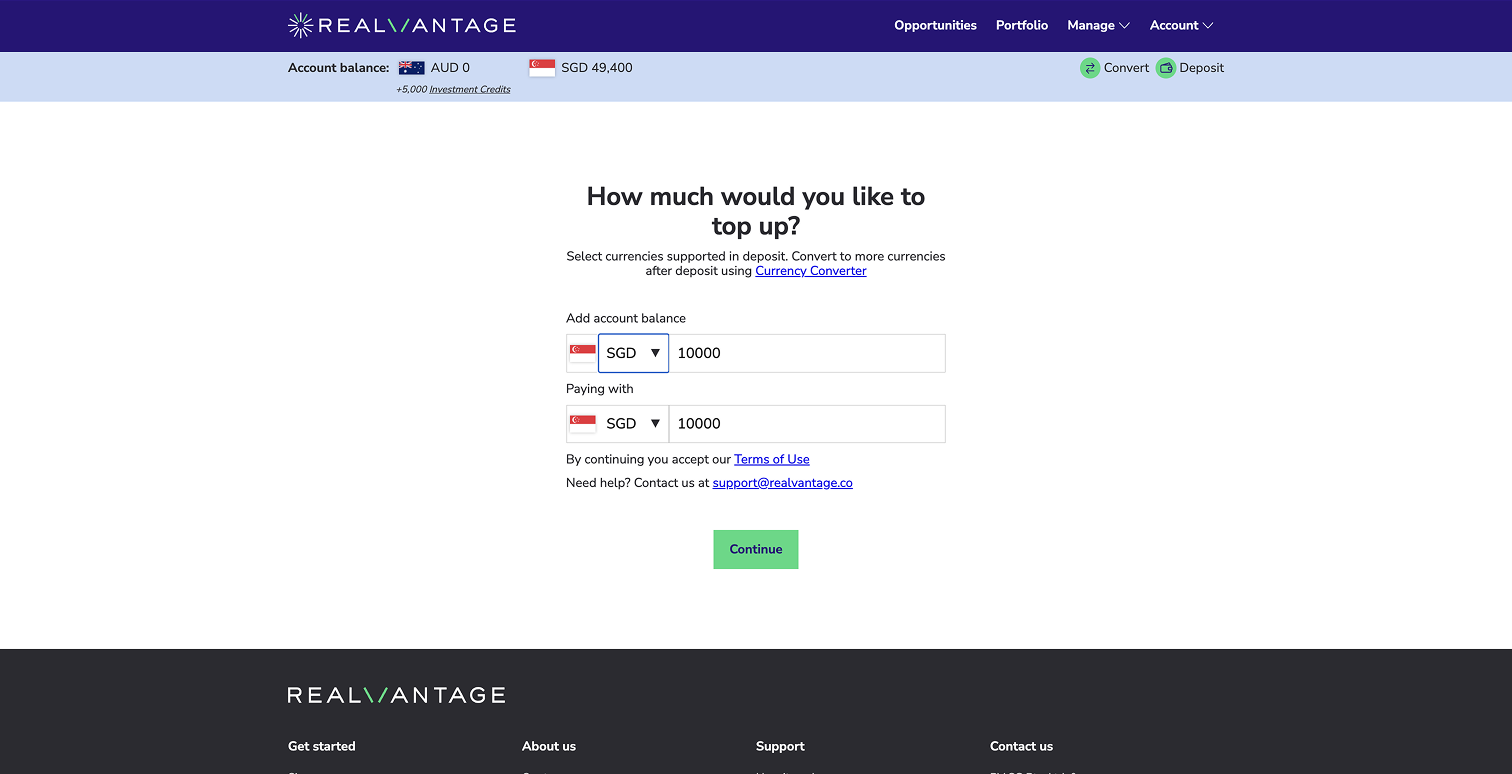This screenshot has height=774, width=1512.
Task: Open the Currency Converter link
Action: click(810, 271)
